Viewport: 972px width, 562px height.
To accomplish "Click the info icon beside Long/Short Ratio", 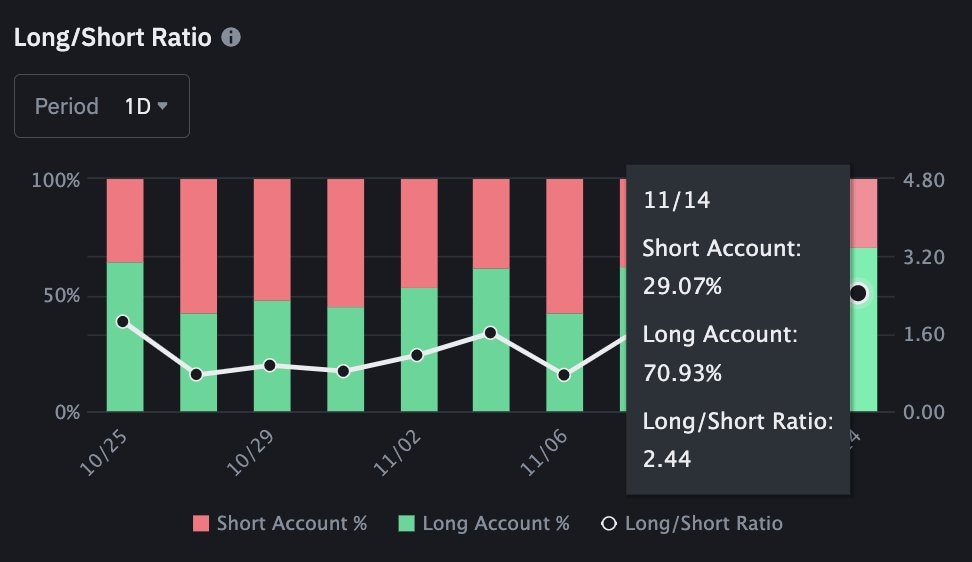I will pyautogui.click(x=231, y=38).
